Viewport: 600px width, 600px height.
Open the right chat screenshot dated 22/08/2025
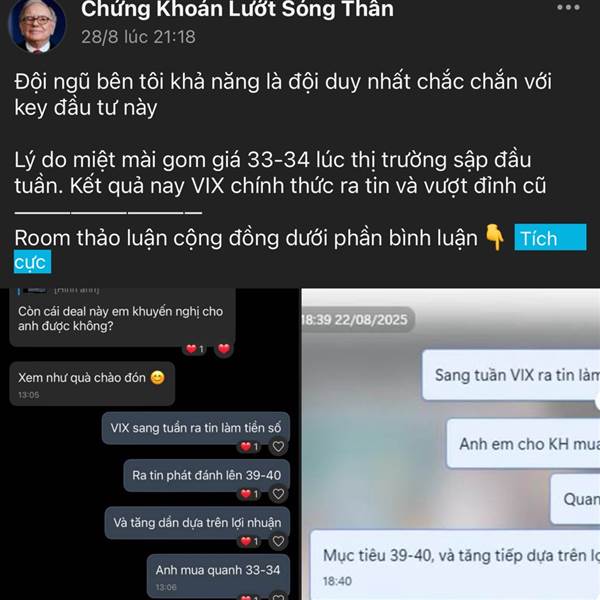[451, 444]
